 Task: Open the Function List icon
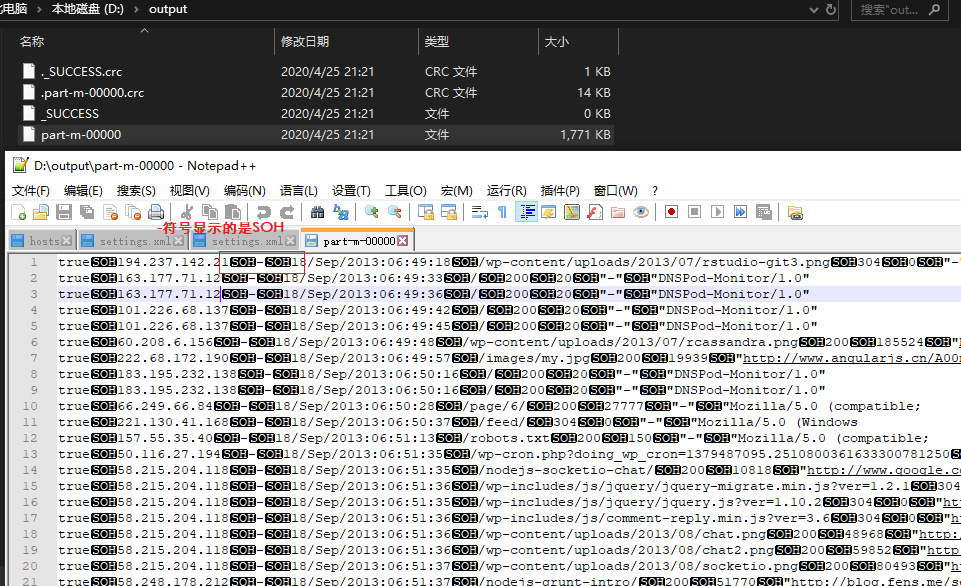(594, 213)
